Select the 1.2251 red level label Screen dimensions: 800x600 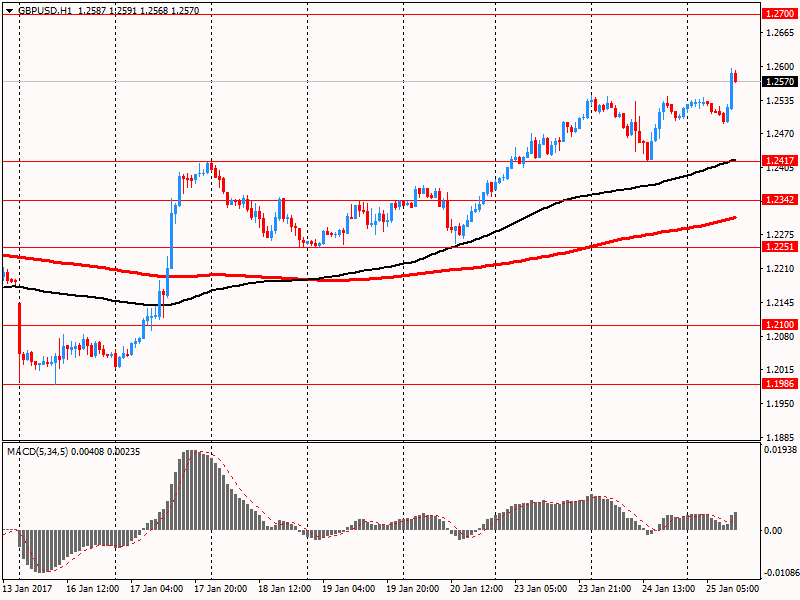(780, 247)
